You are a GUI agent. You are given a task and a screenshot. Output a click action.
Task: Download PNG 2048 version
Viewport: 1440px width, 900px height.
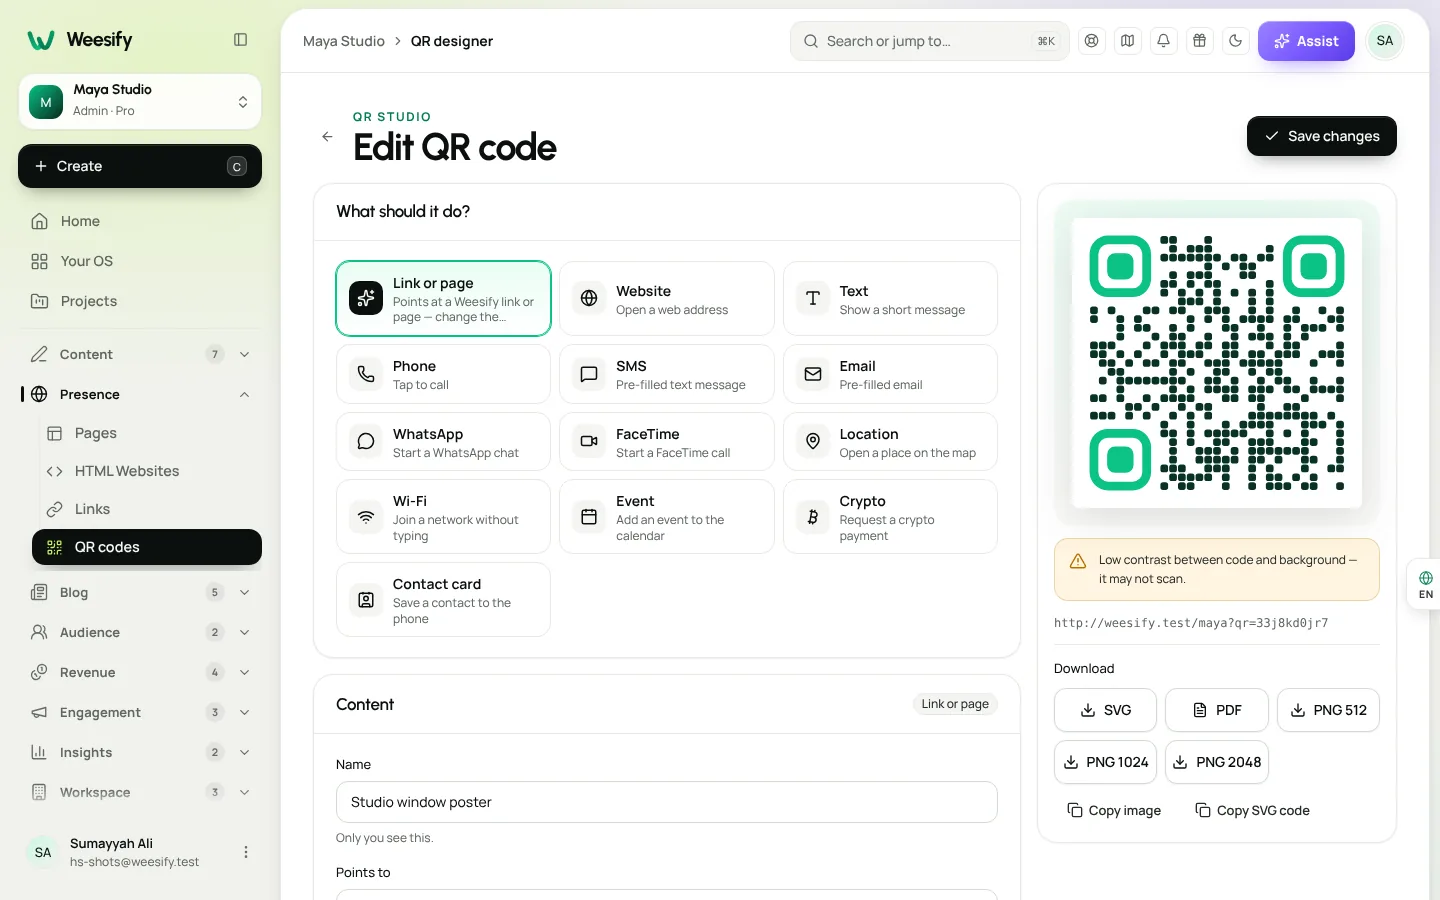click(1217, 762)
